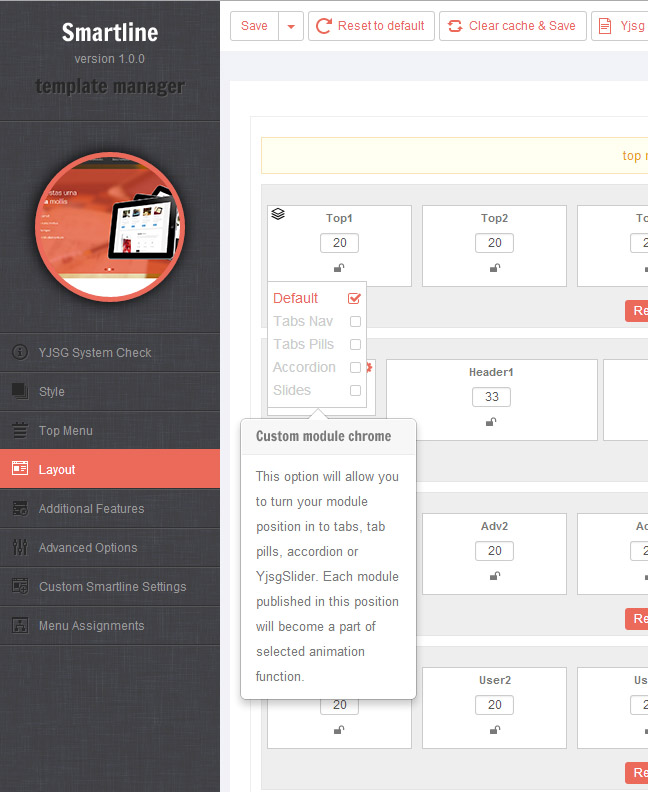
Task: Toggle the lock icon under Top1
Action: click(x=339, y=268)
